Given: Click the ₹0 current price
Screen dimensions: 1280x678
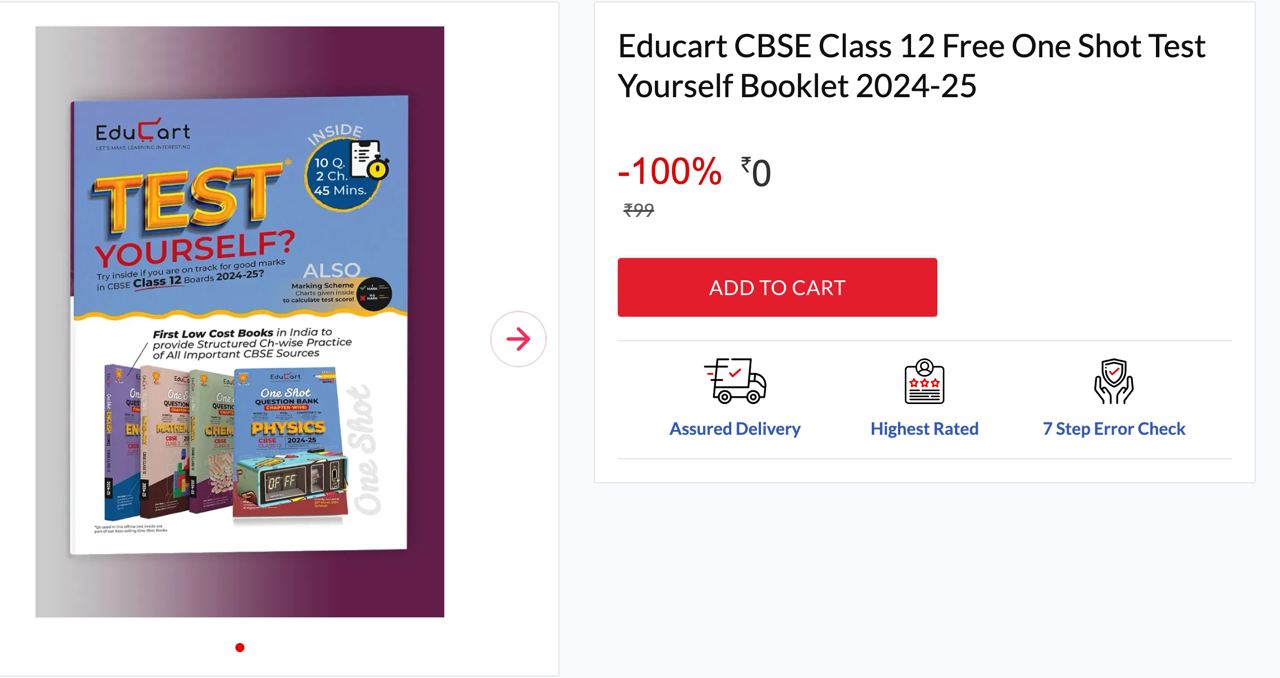Looking at the screenshot, I should [756, 173].
